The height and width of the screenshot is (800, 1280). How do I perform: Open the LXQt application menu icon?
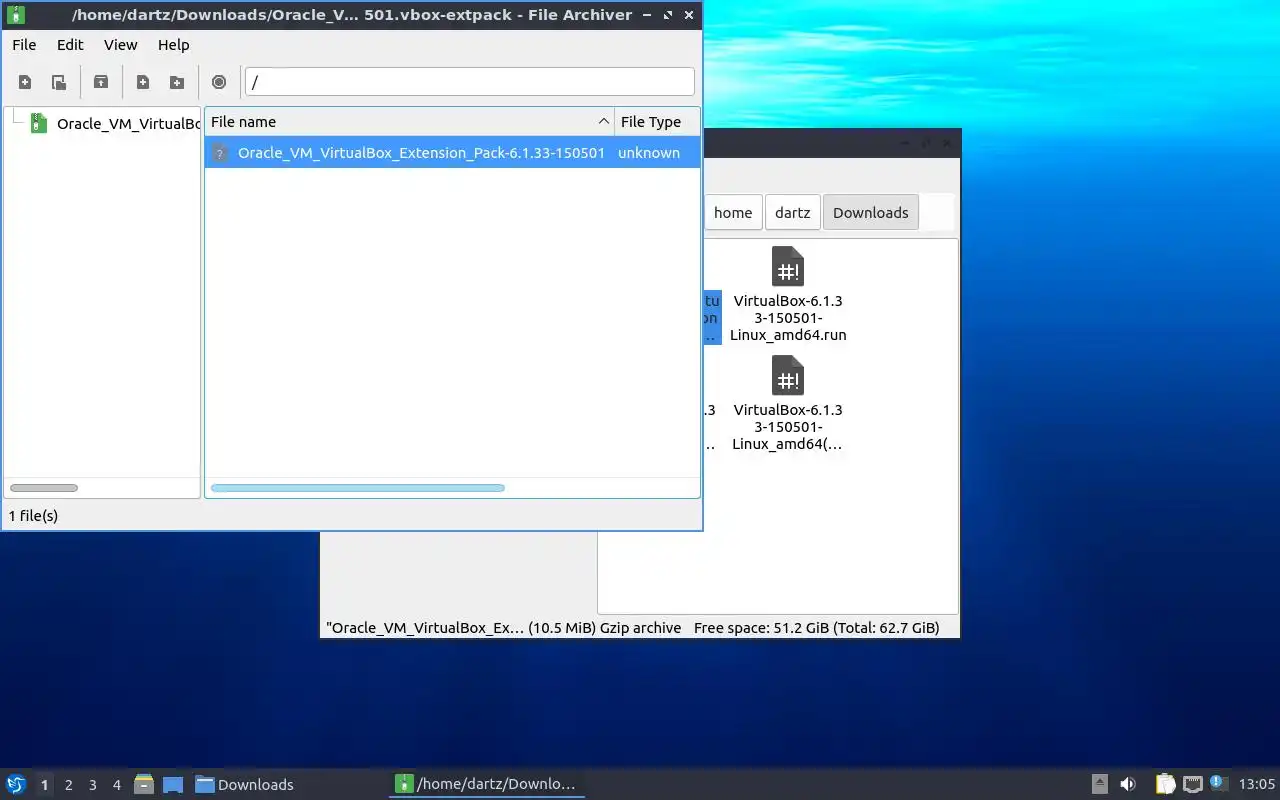[x=16, y=784]
